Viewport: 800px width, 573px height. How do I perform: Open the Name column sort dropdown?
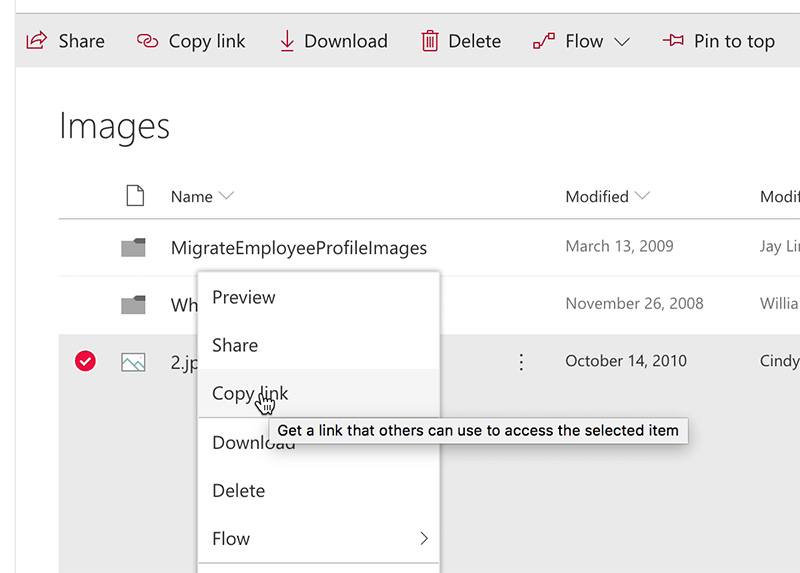(x=226, y=196)
